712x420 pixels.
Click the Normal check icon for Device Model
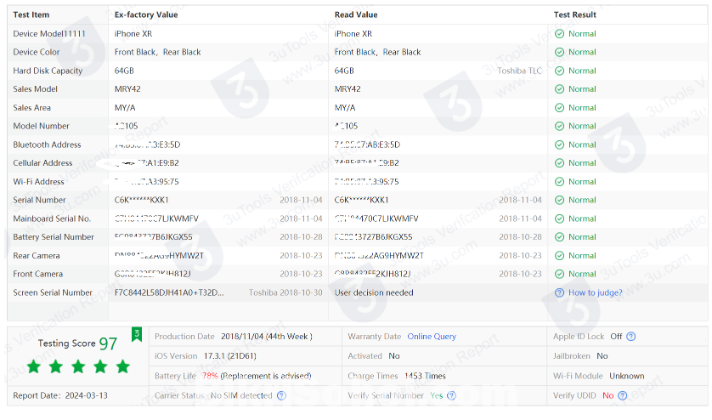pos(559,34)
